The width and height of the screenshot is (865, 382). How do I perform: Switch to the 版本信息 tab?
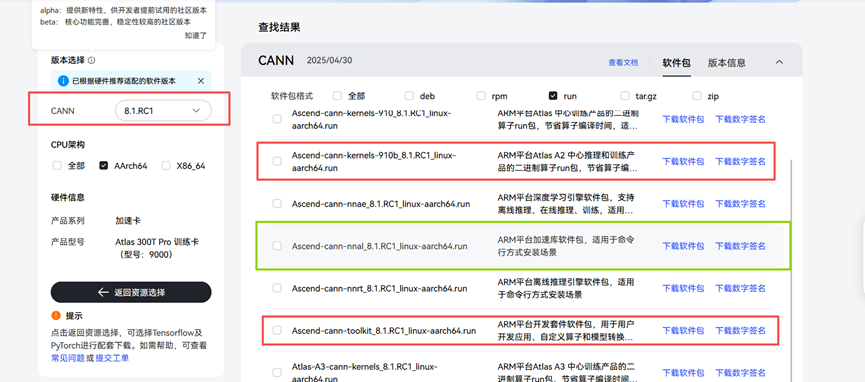coord(727,62)
